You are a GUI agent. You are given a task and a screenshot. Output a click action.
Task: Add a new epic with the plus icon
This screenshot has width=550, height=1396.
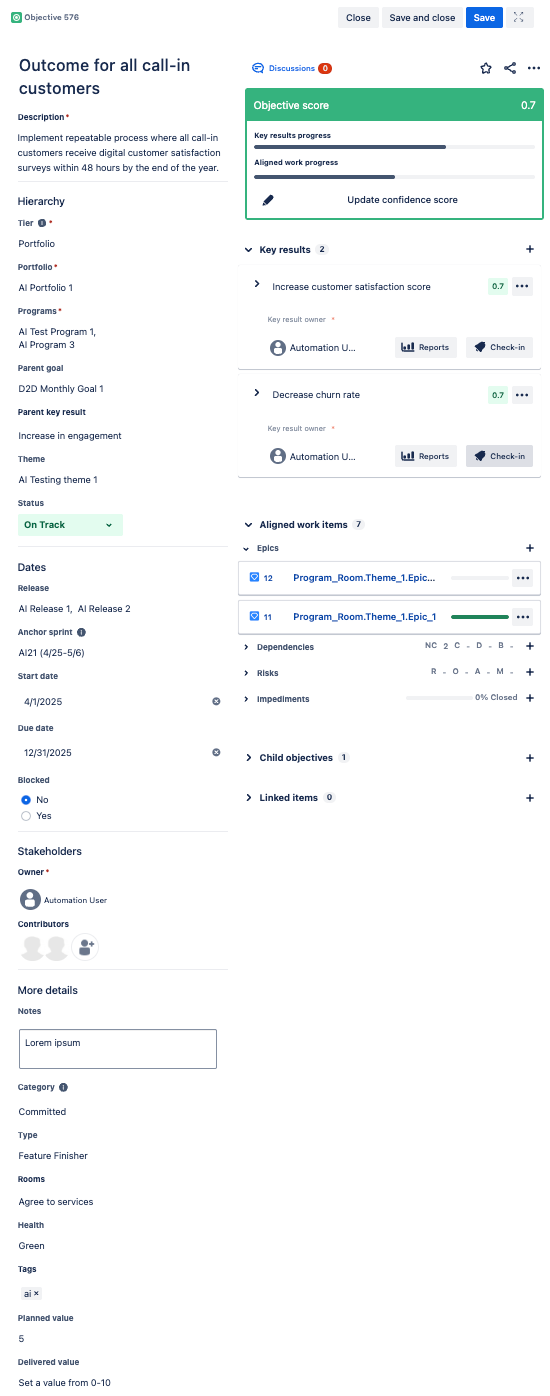coord(530,548)
